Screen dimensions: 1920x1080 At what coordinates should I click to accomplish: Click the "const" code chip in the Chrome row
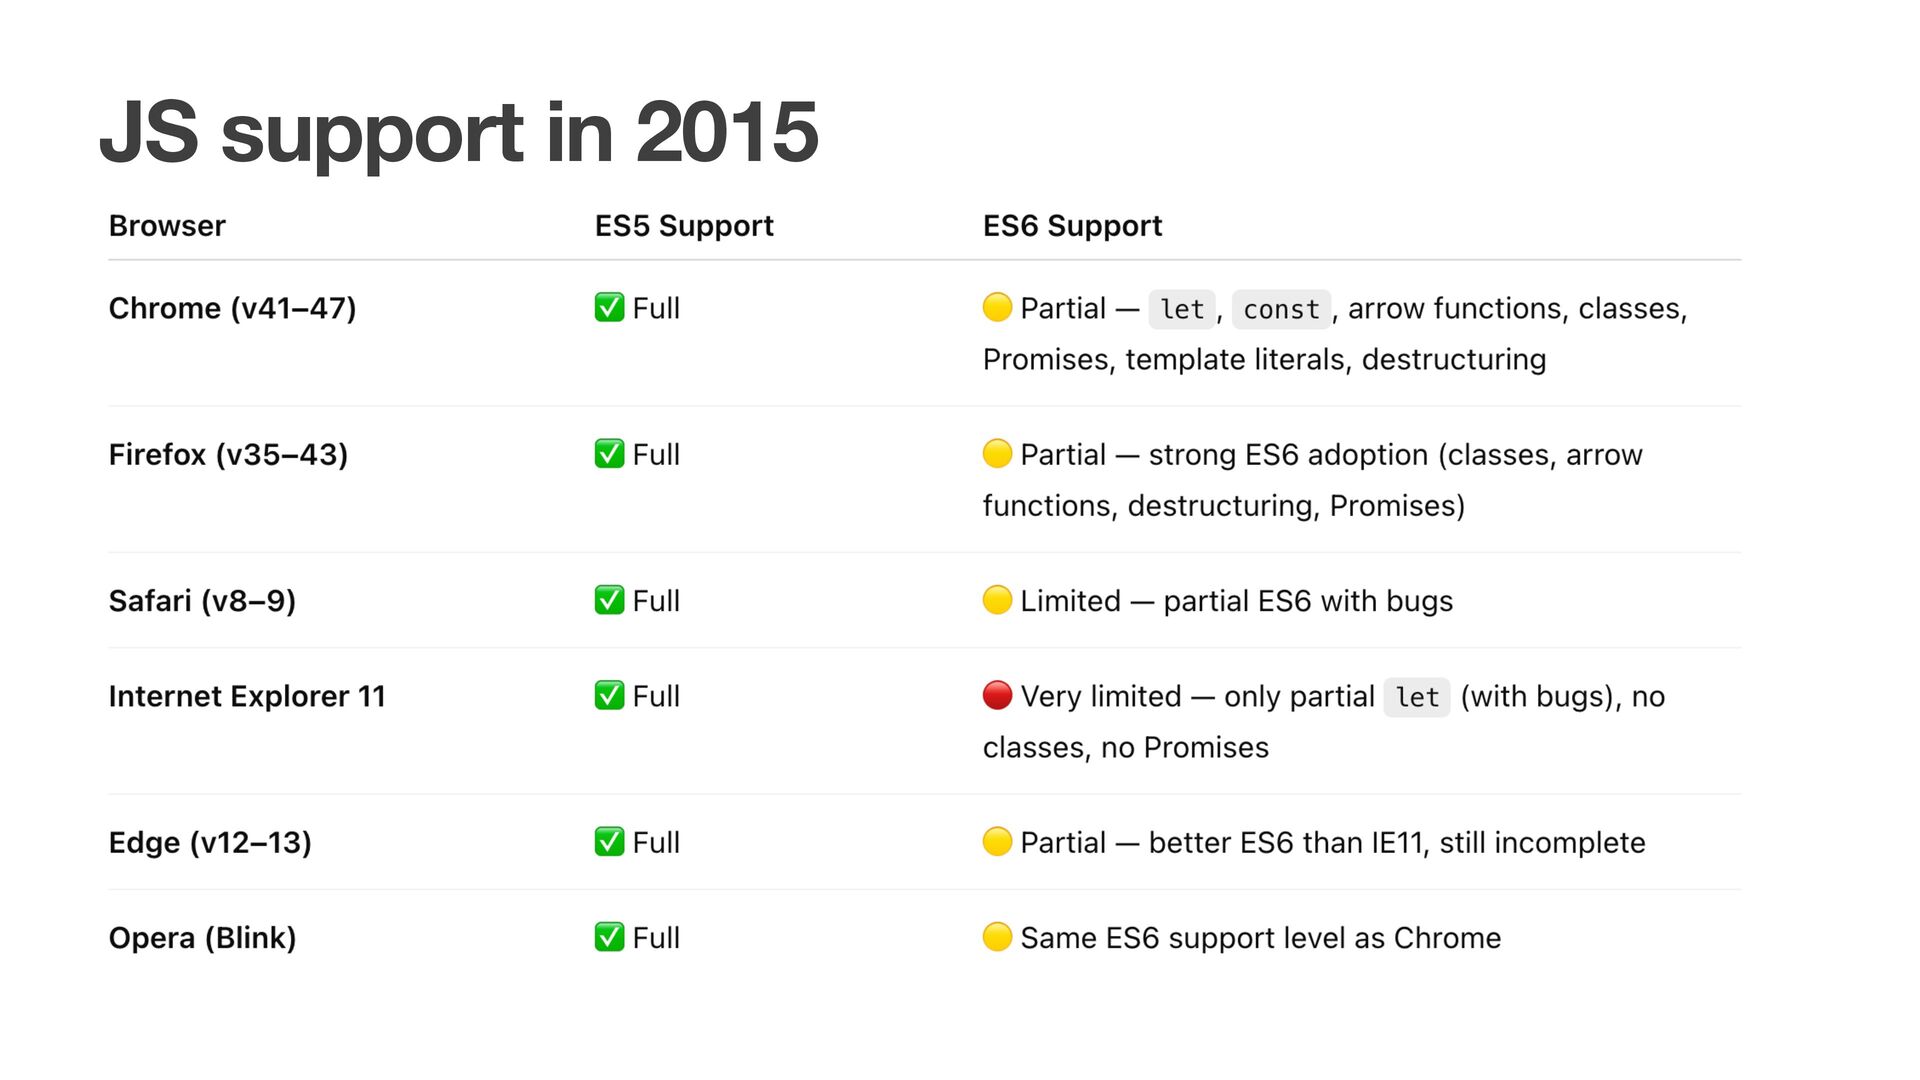(1281, 309)
